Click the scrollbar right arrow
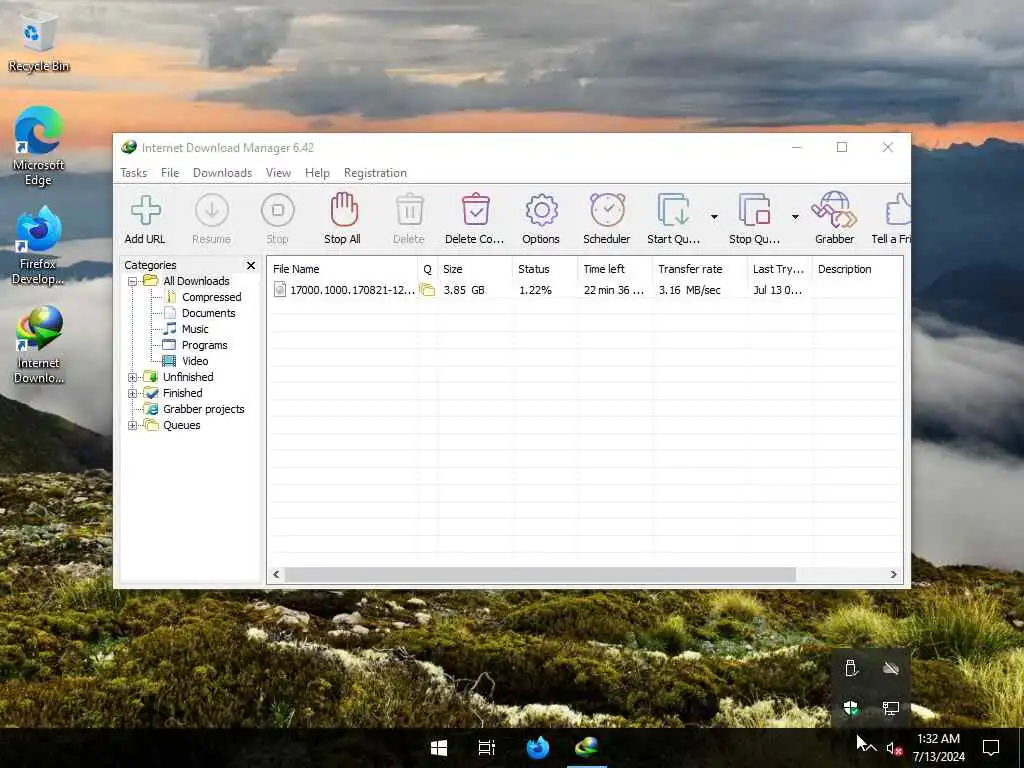This screenshot has height=768, width=1024. 893,574
